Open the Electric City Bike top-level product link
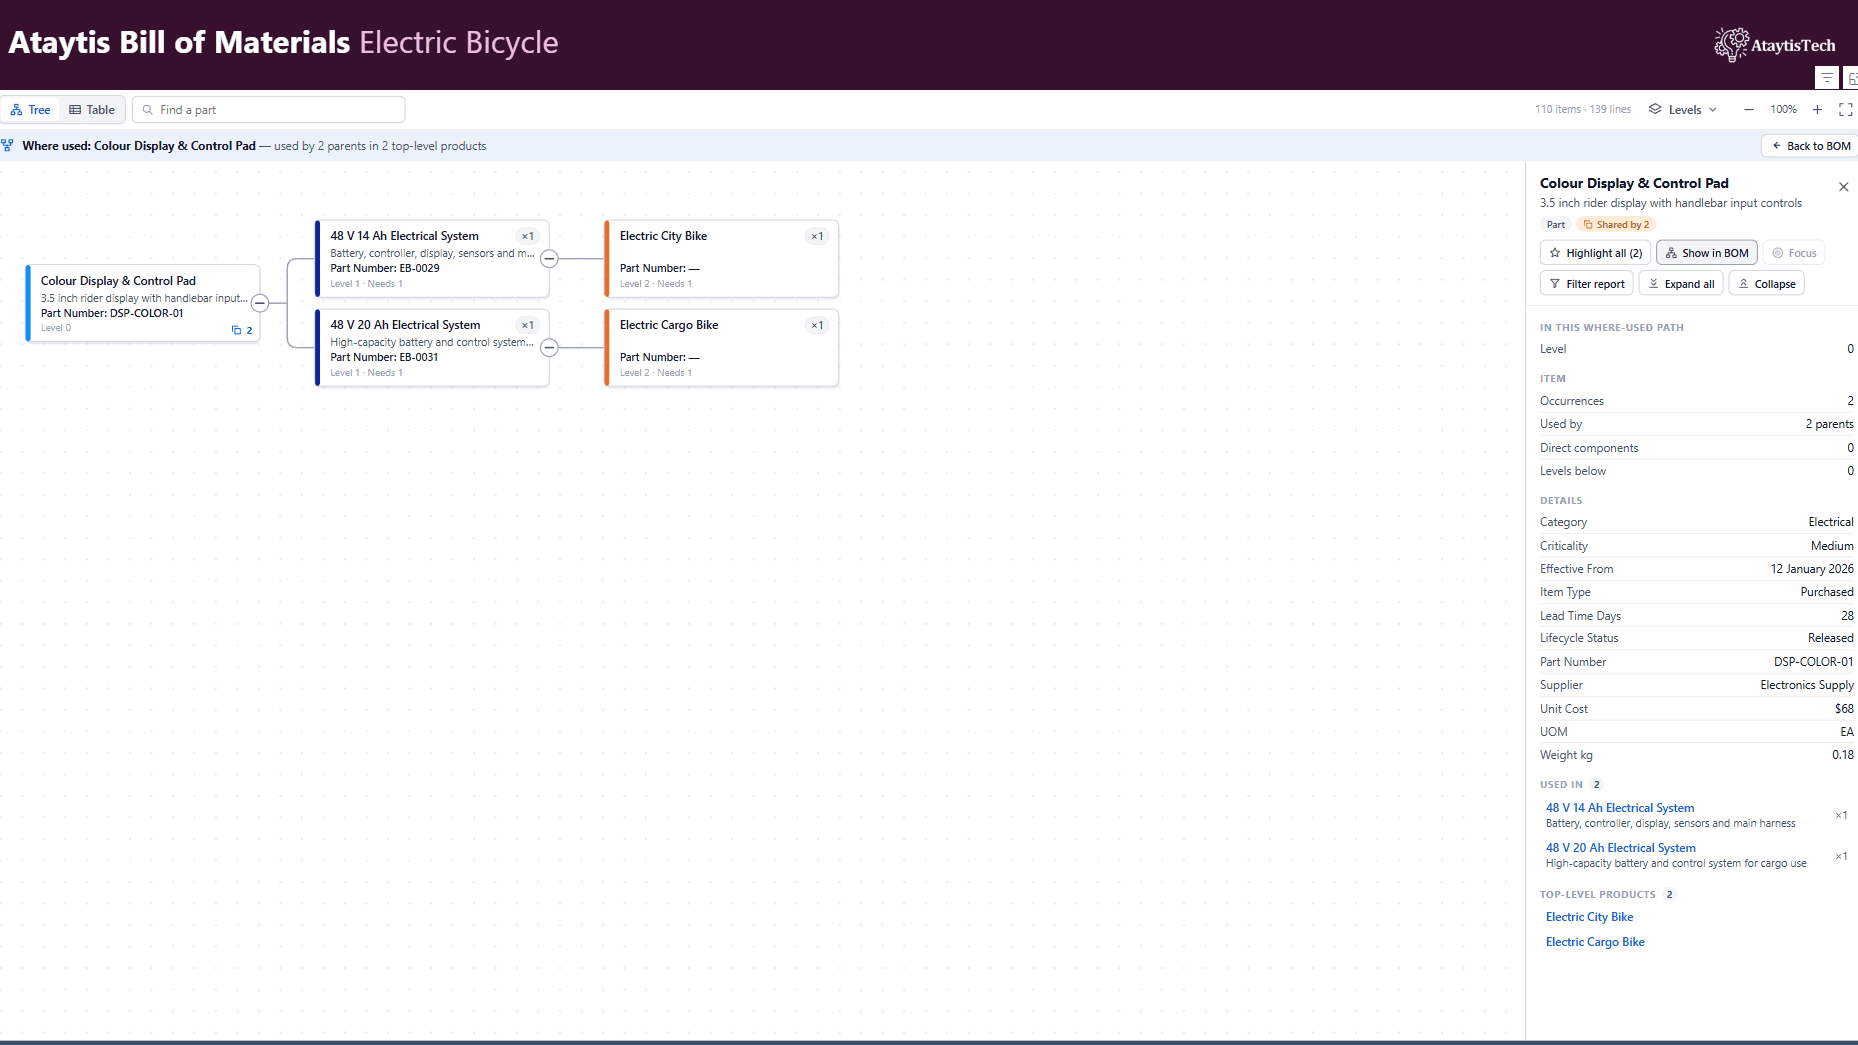This screenshot has height=1045, width=1858. [1590, 917]
